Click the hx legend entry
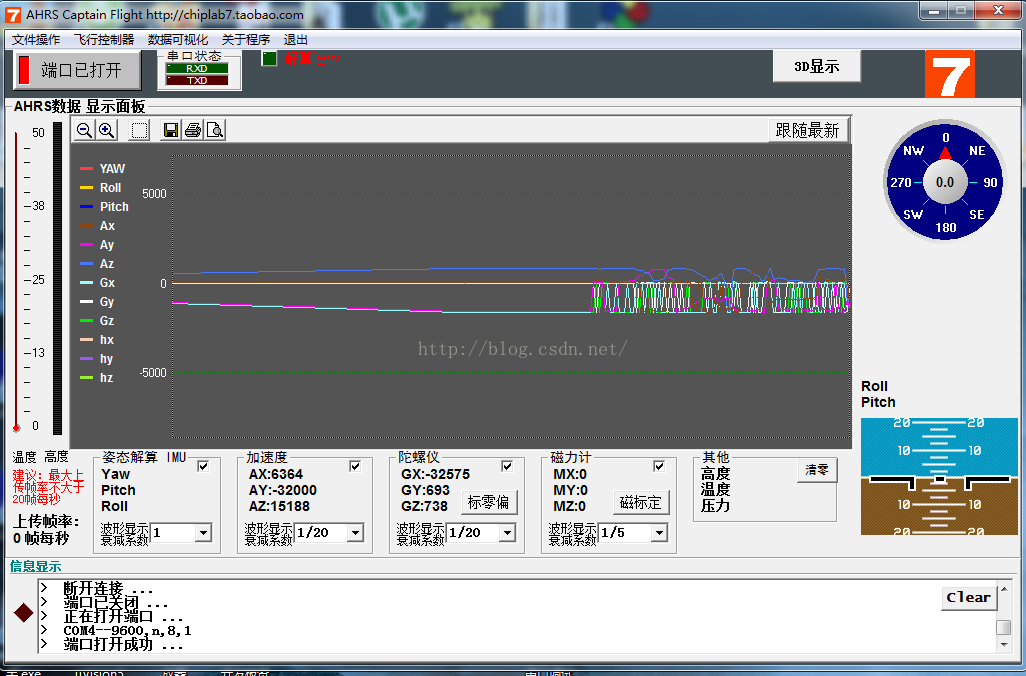The image size is (1026, 676). click(97, 340)
